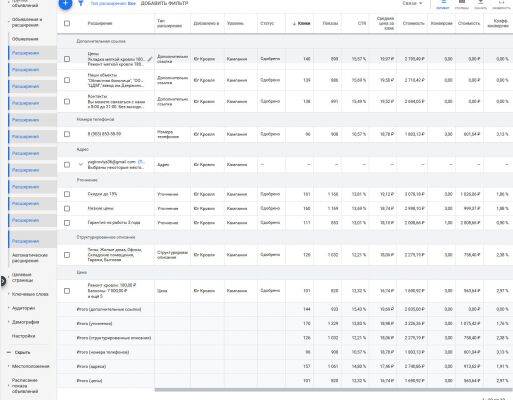Click the minus icon beside 'Скрыть'
The width and height of the screenshot is (513, 400).
click(9, 352)
